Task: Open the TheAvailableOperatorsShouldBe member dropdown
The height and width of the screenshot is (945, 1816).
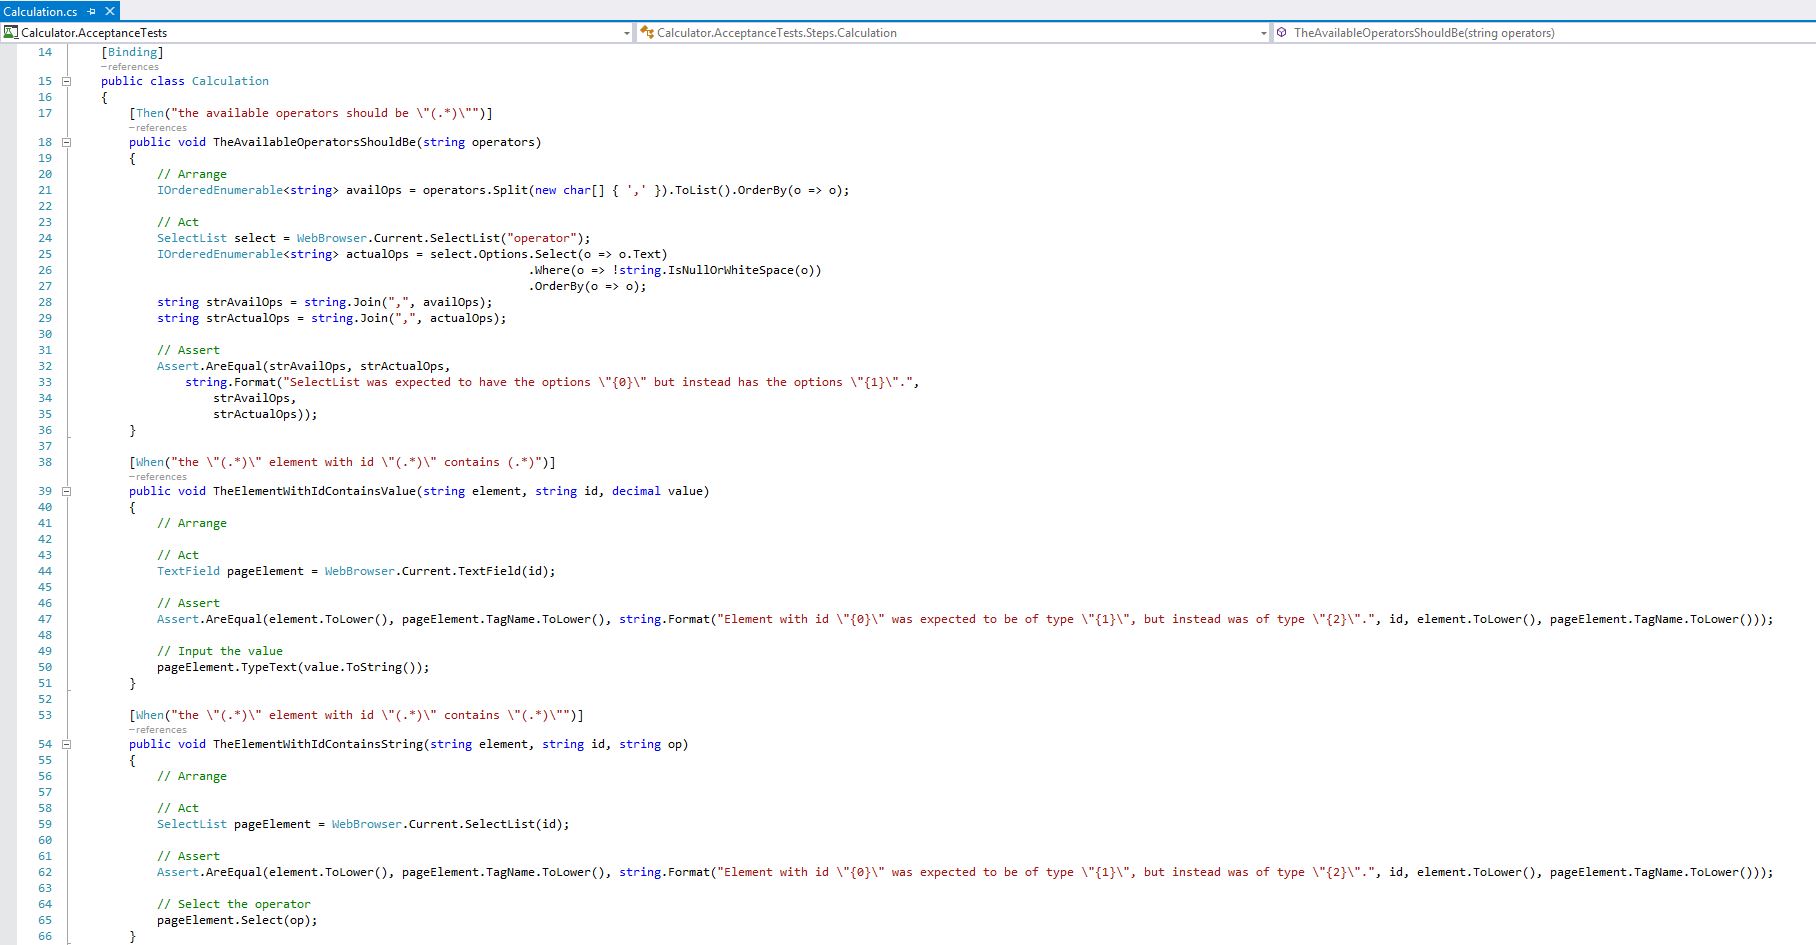Action: click(x=1544, y=33)
